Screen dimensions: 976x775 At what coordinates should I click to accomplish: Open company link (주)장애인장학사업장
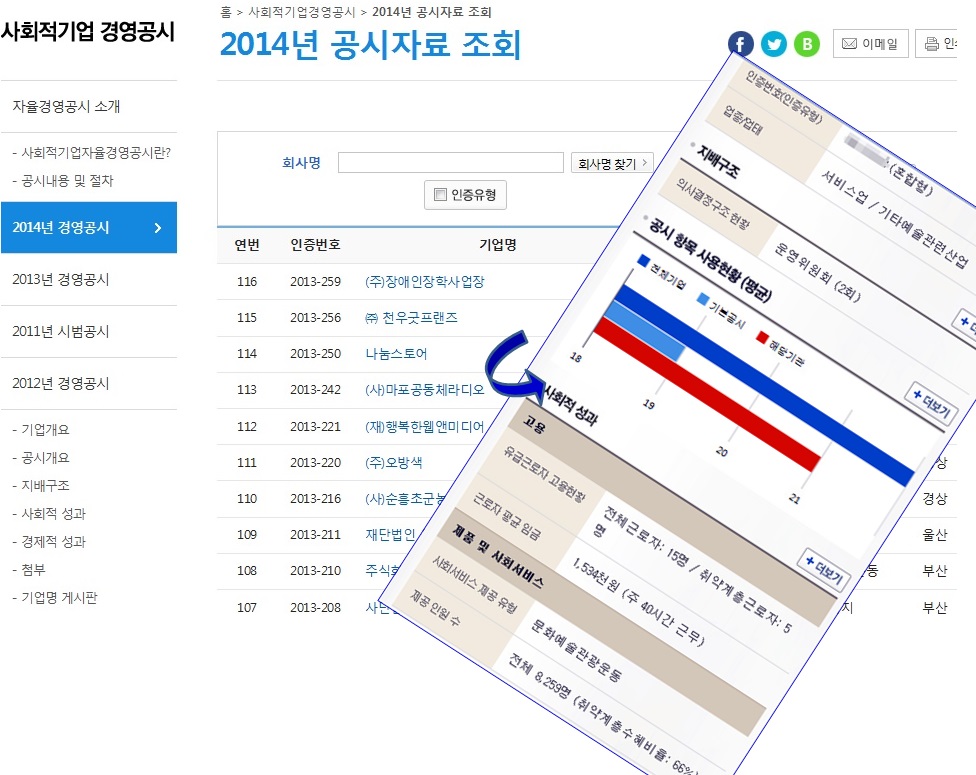425,281
